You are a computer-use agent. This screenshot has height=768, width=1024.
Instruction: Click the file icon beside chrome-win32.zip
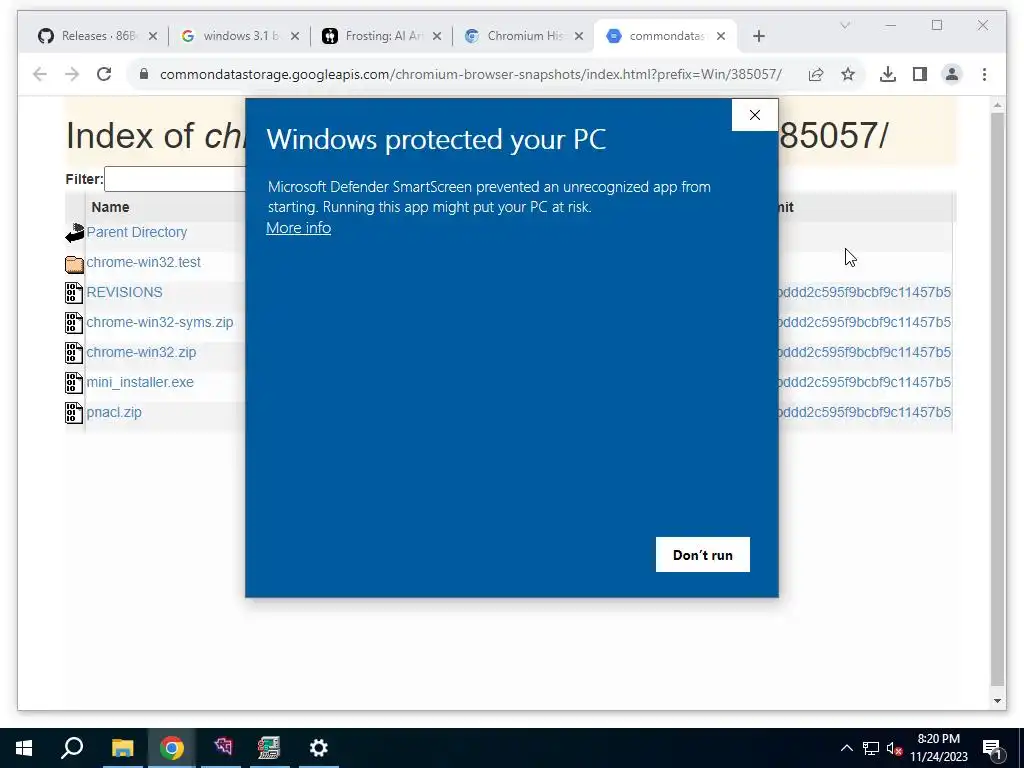click(74, 353)
